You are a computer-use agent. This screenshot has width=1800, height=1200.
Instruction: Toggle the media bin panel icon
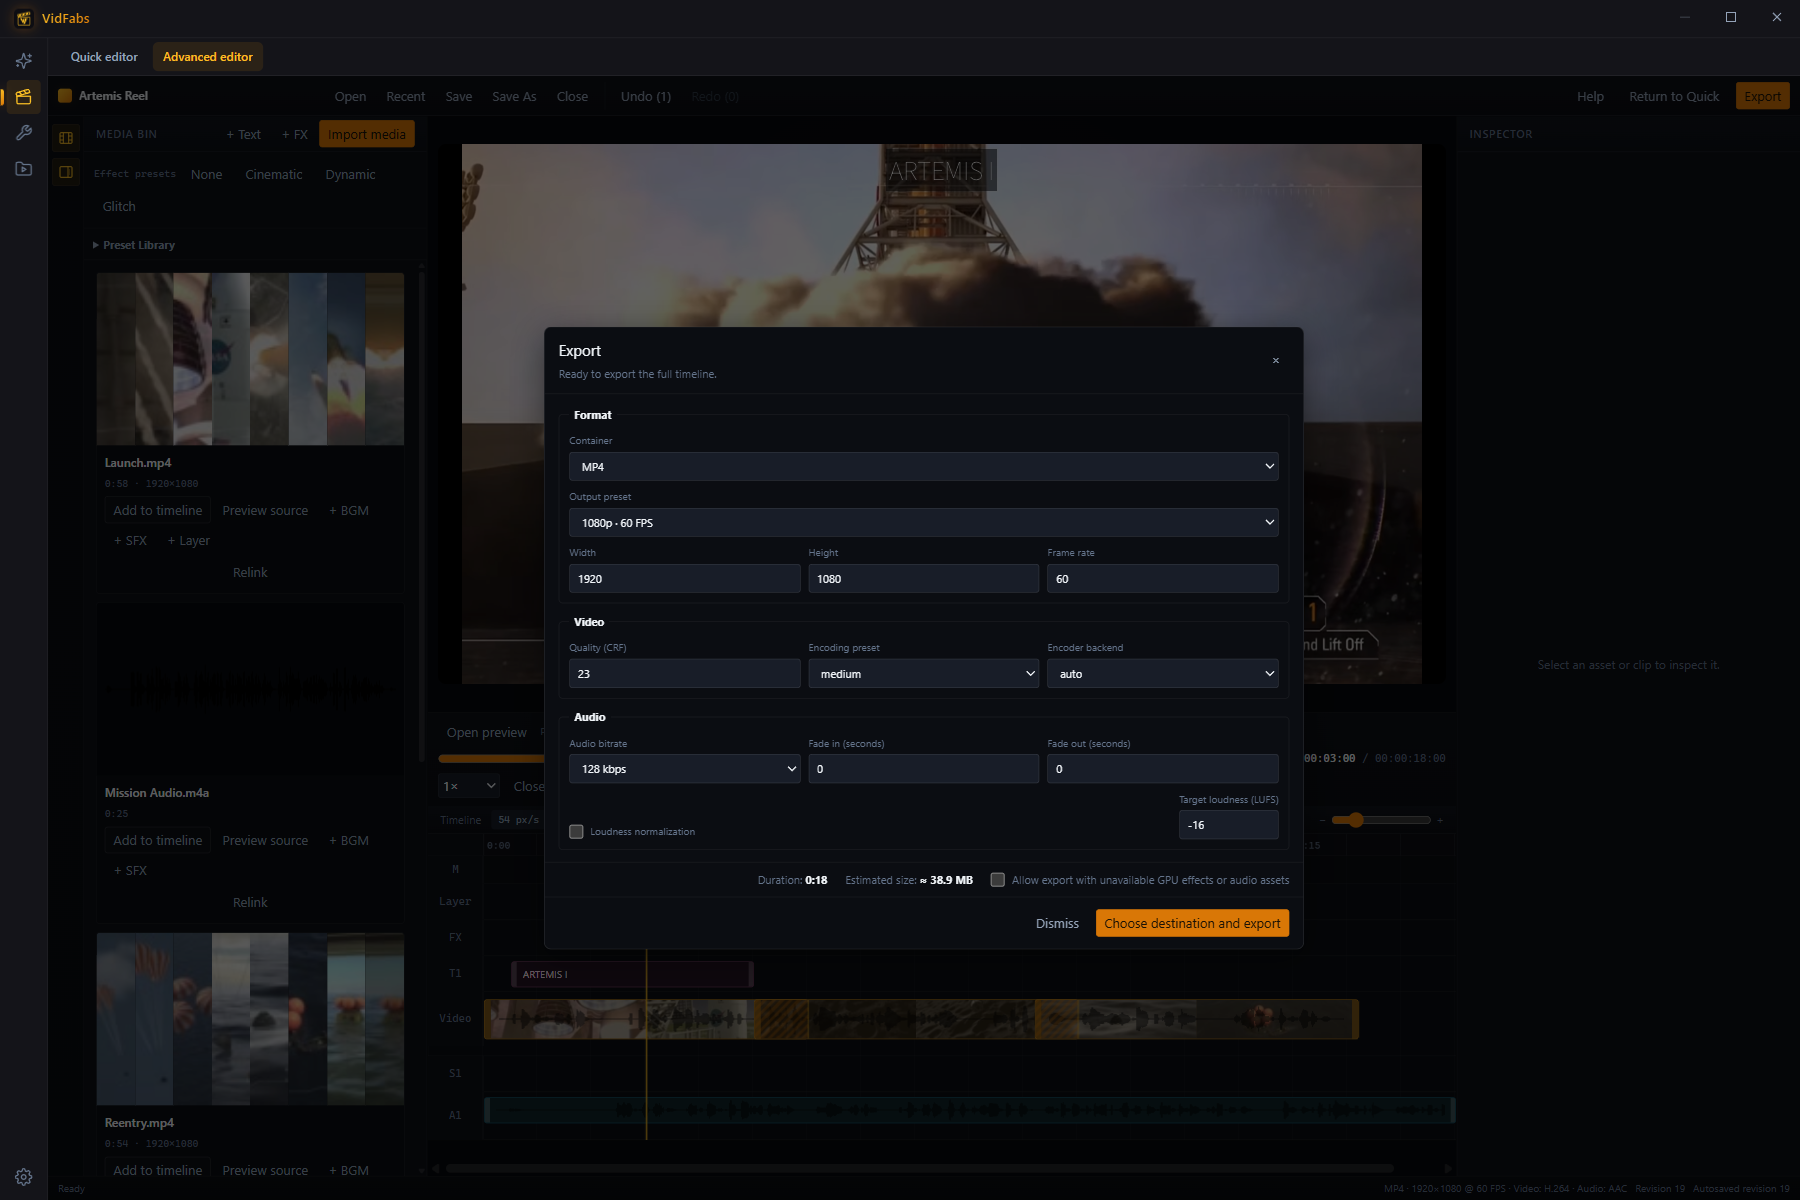pos(66,138)
